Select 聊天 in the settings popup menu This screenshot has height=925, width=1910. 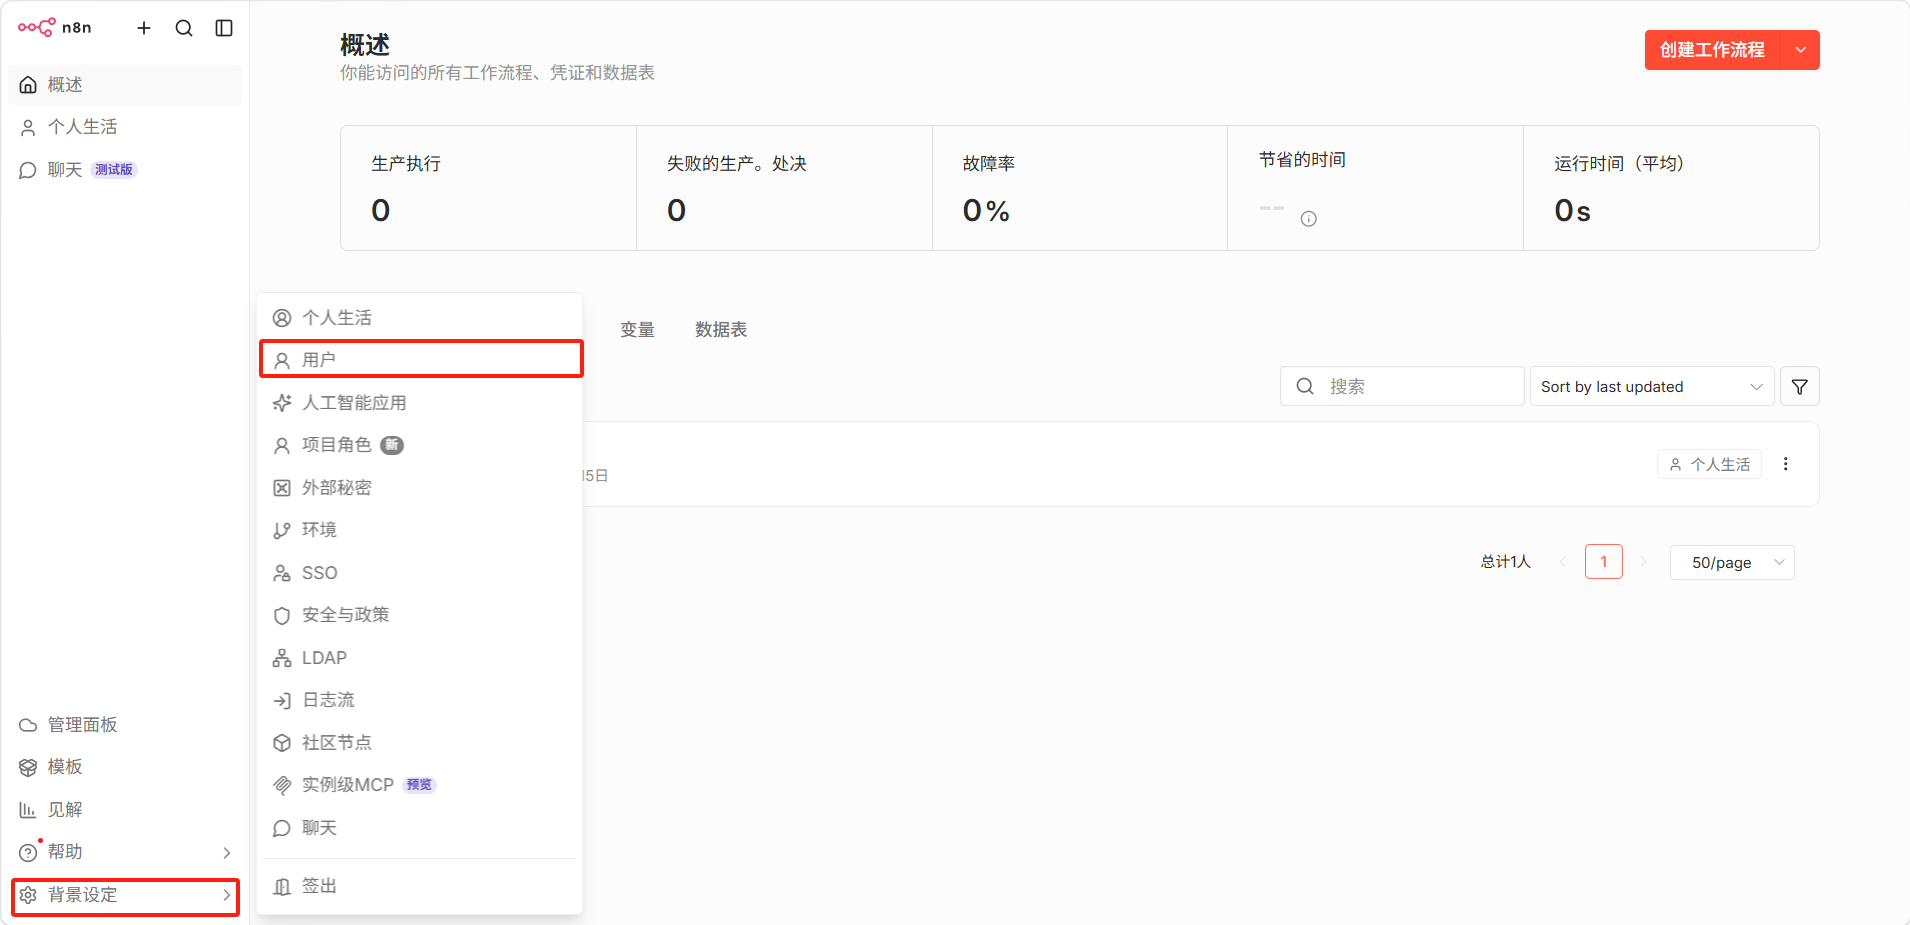pyautogui.click(x=420, y=828)
